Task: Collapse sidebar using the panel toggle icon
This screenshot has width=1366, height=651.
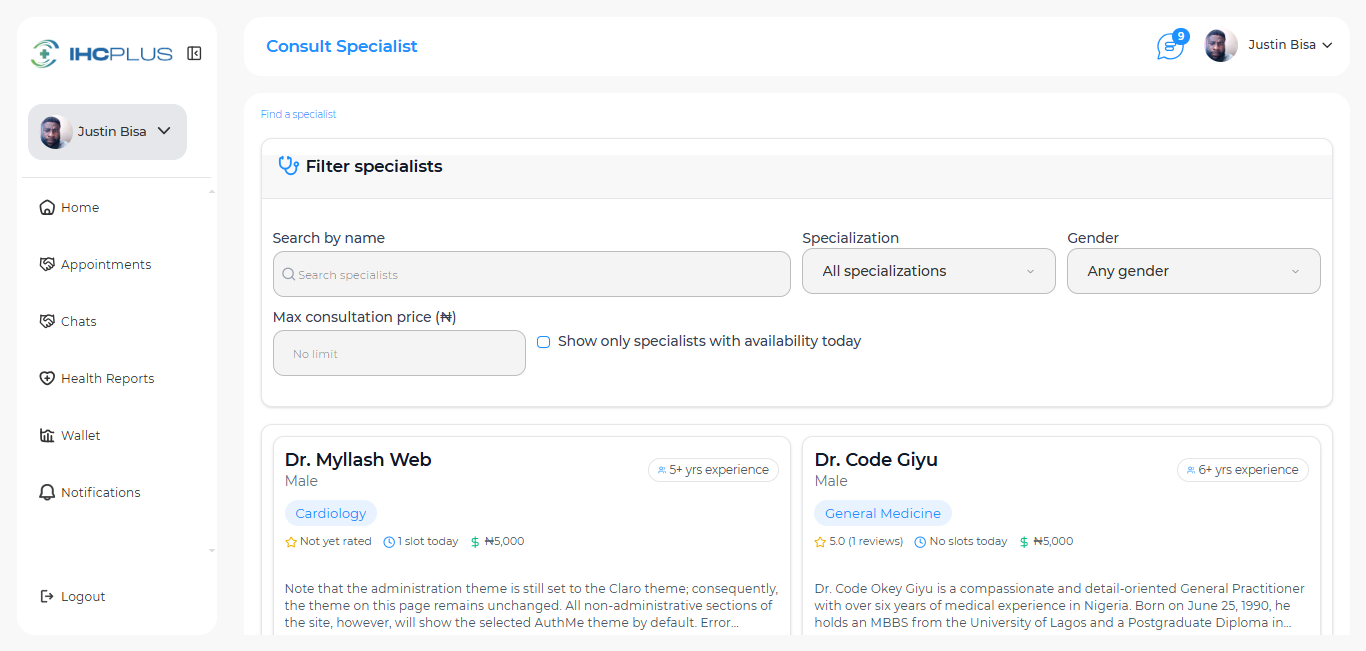Action: [194, 53]
